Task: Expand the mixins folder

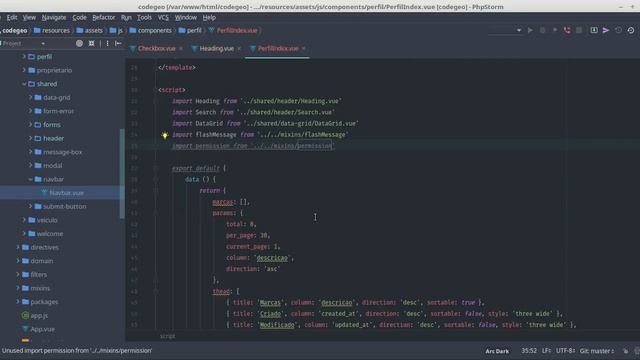Action: coord(18,288)
